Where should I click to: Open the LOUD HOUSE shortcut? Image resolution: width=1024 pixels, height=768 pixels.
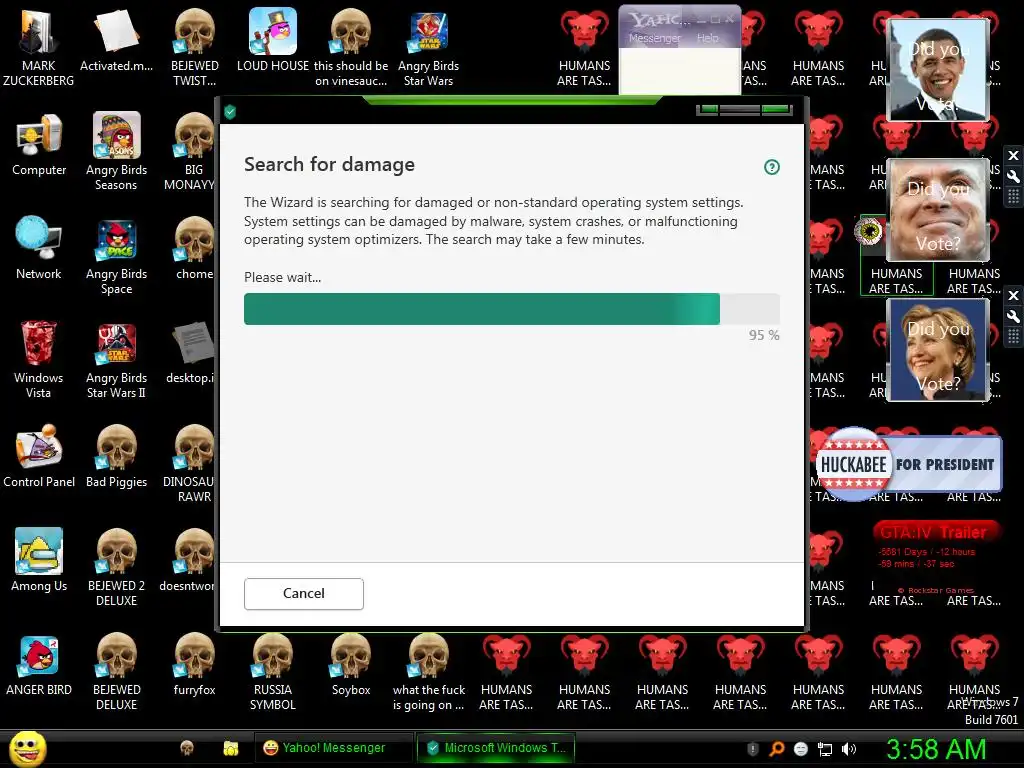pyautogui.click(x=273, y=40)
